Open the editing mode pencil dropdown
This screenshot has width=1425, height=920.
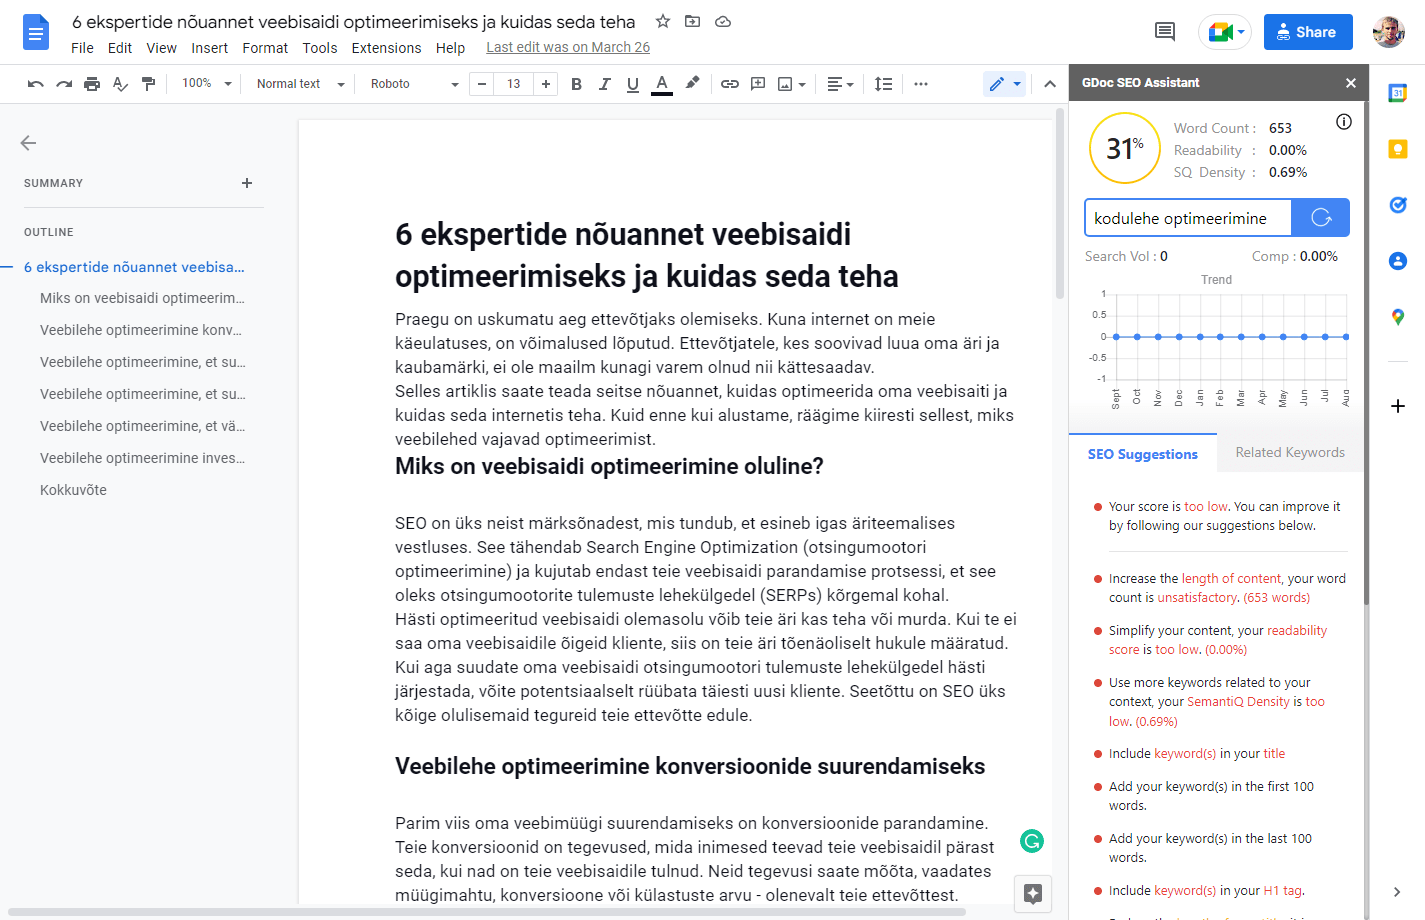[1005, 84]
